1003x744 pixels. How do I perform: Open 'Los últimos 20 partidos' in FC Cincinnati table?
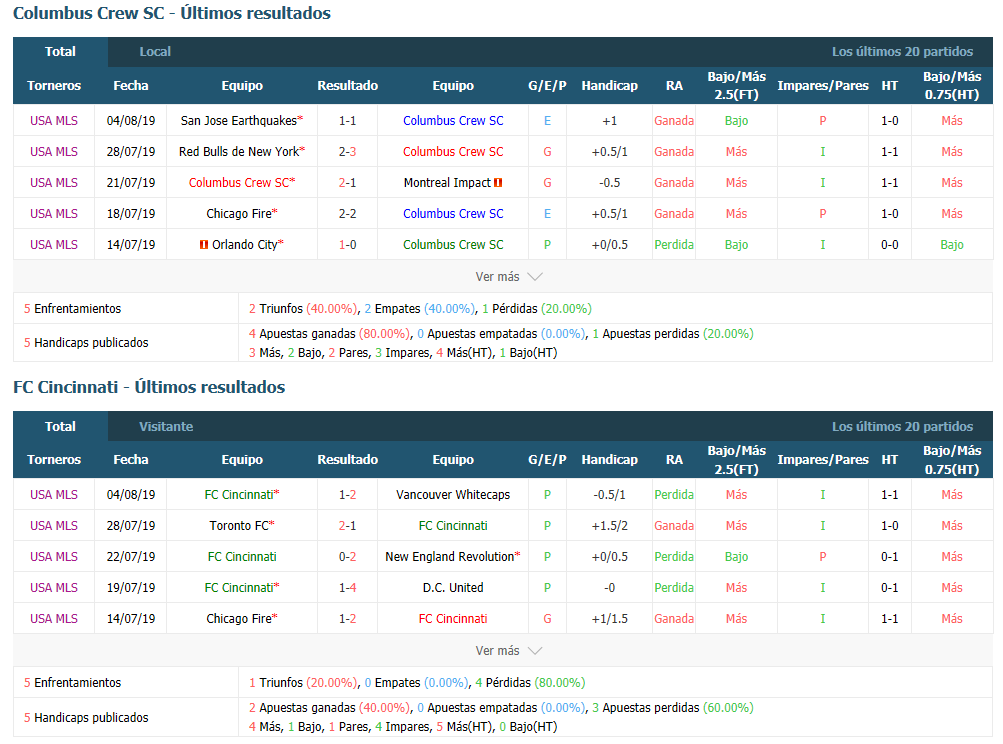tap(902, 426)
